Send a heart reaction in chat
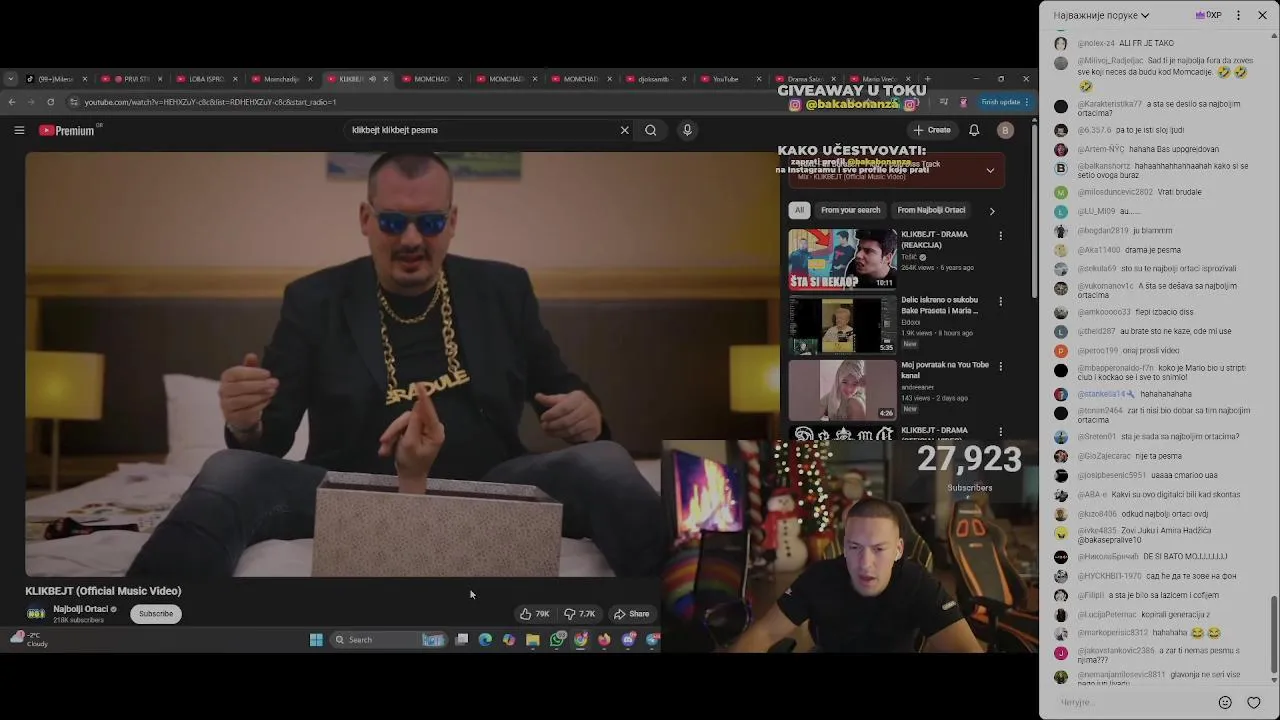1280x720 pixels. coord(1254,702)
